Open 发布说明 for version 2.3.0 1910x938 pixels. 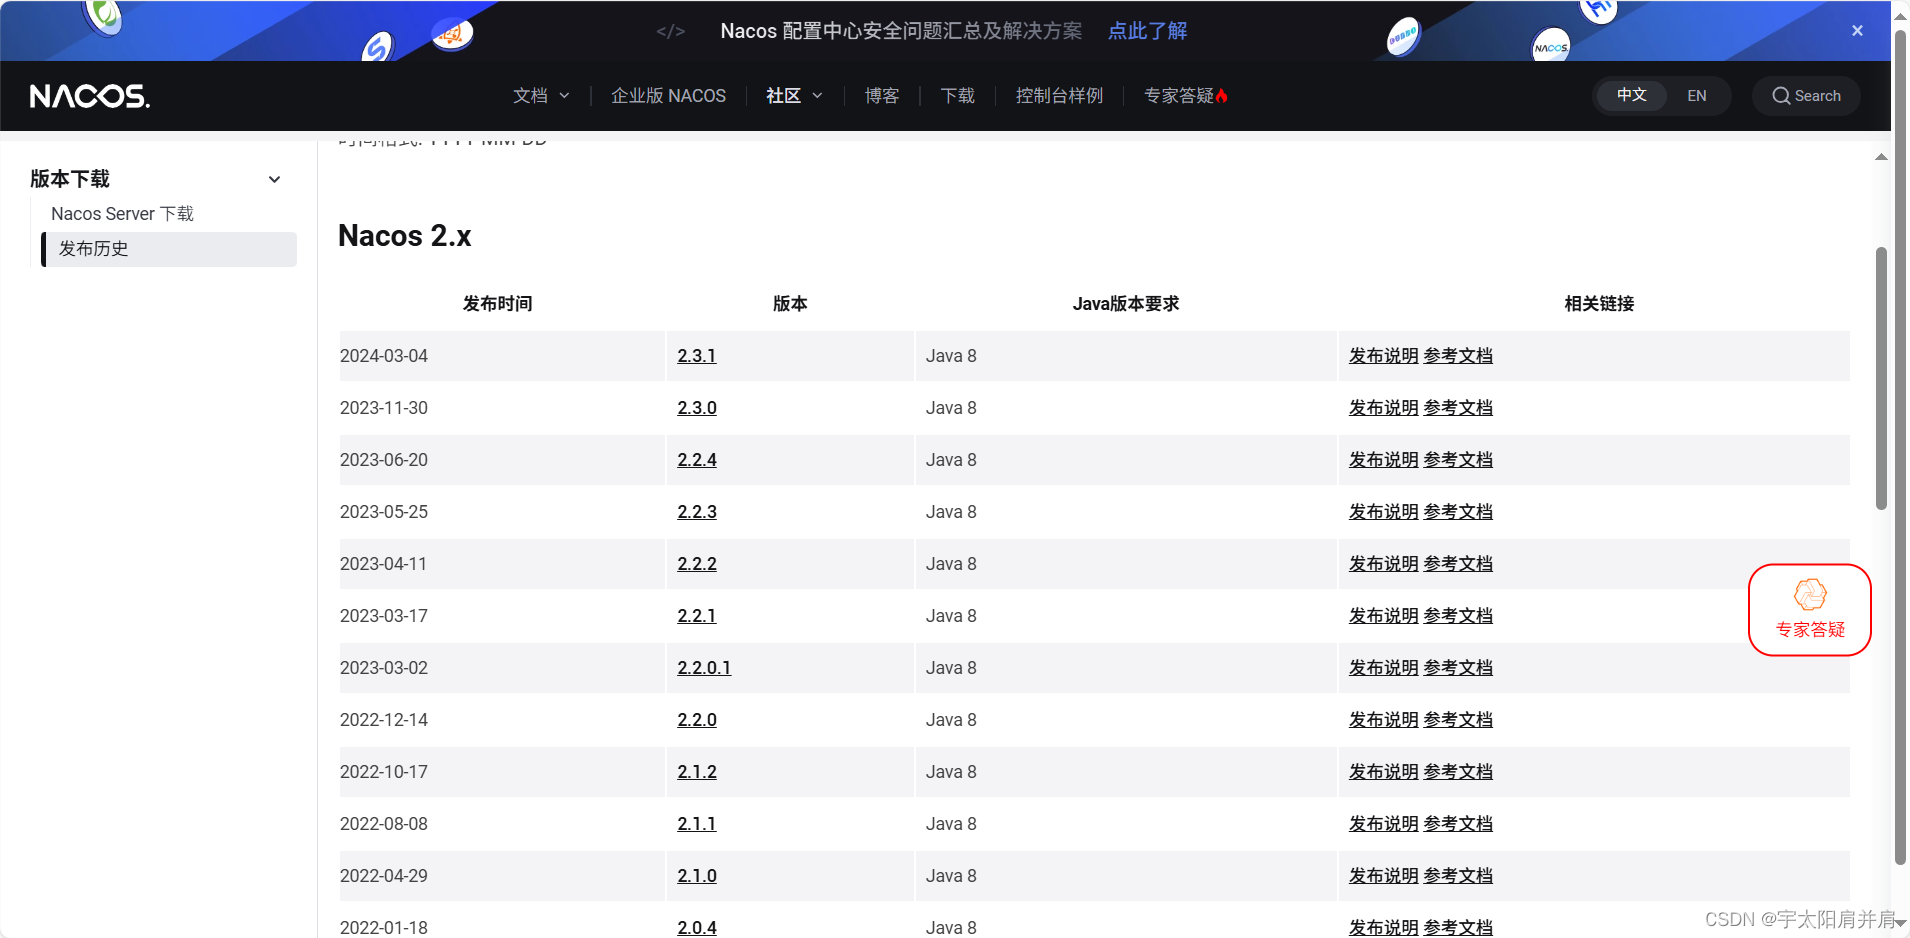click(1384, 408)
